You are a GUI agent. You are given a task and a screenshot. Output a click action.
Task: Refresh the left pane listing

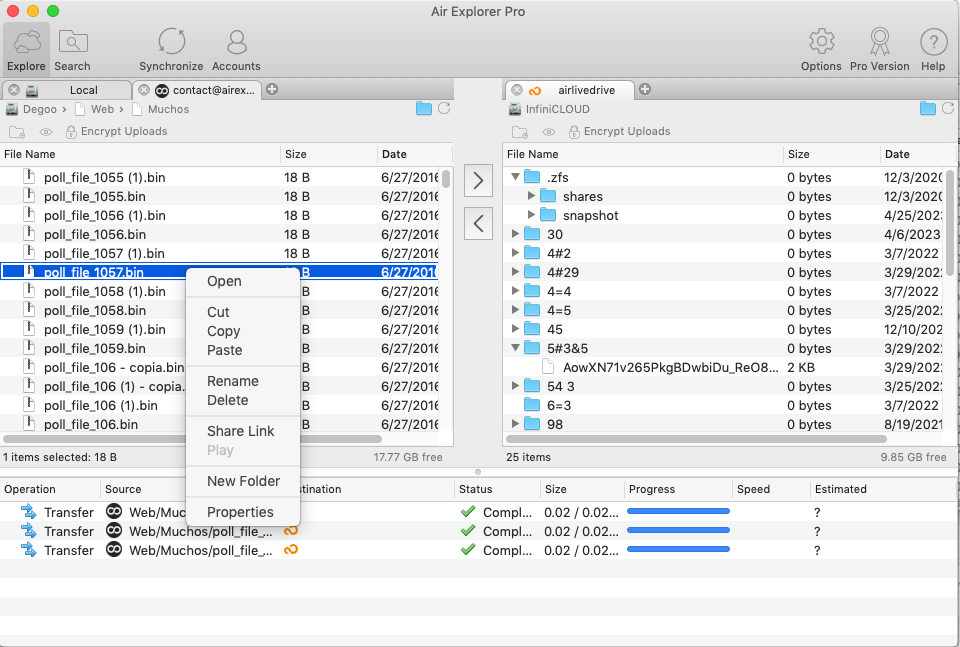pos(444,108)
